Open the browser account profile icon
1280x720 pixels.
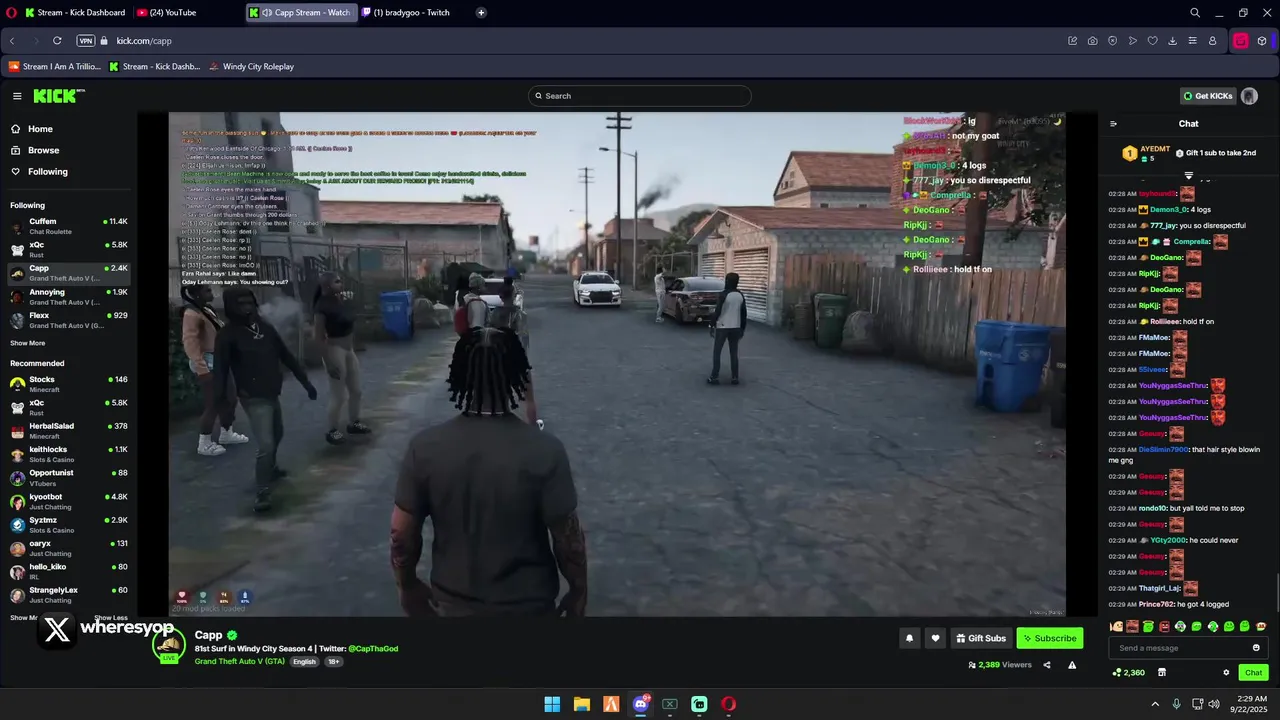1212,41
